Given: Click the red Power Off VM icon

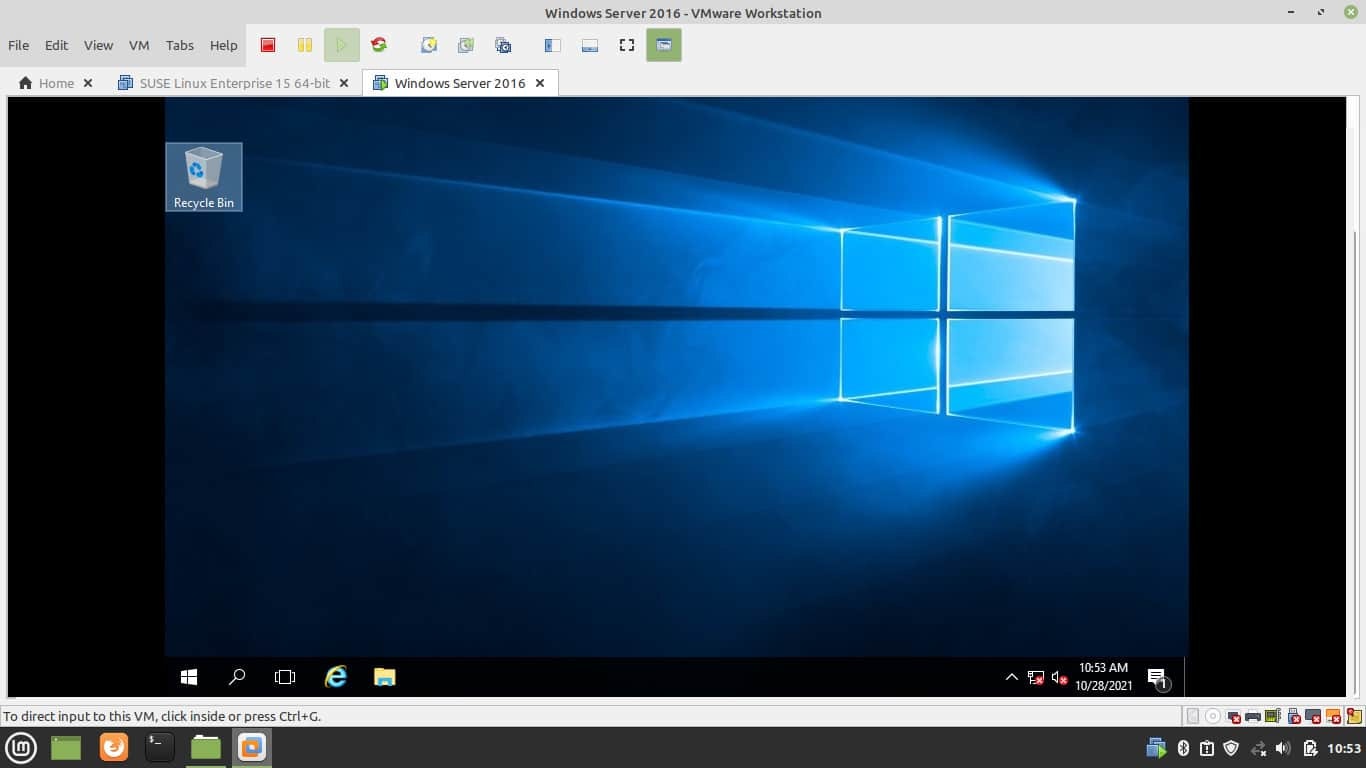Looking at the screenshot, I should point(268,45).
